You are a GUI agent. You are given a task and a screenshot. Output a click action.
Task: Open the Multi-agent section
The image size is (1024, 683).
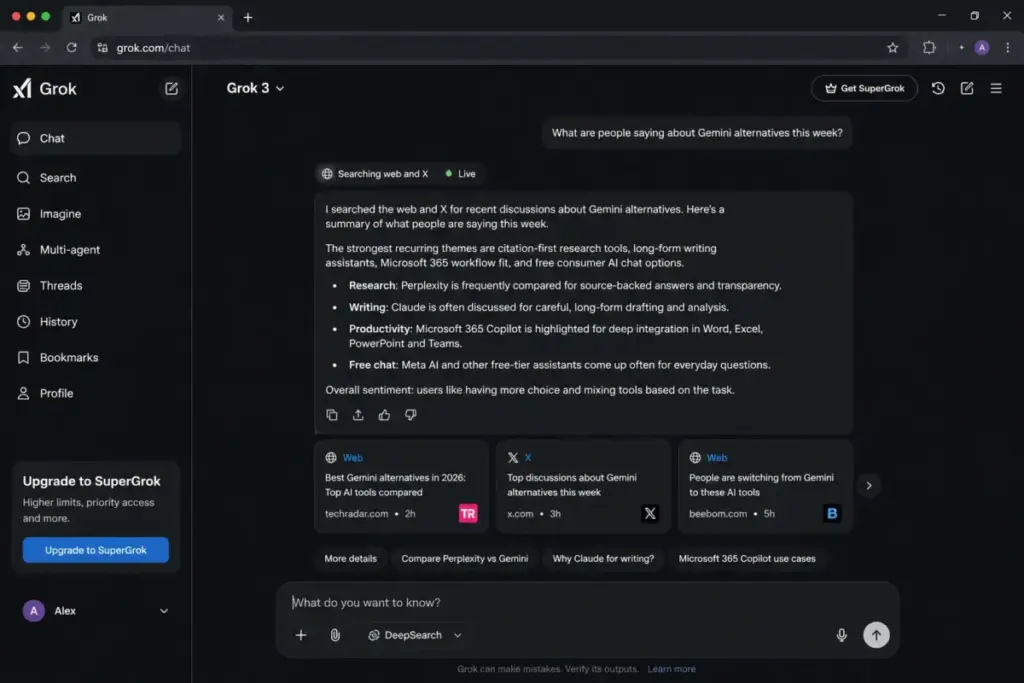pos(95,249)
